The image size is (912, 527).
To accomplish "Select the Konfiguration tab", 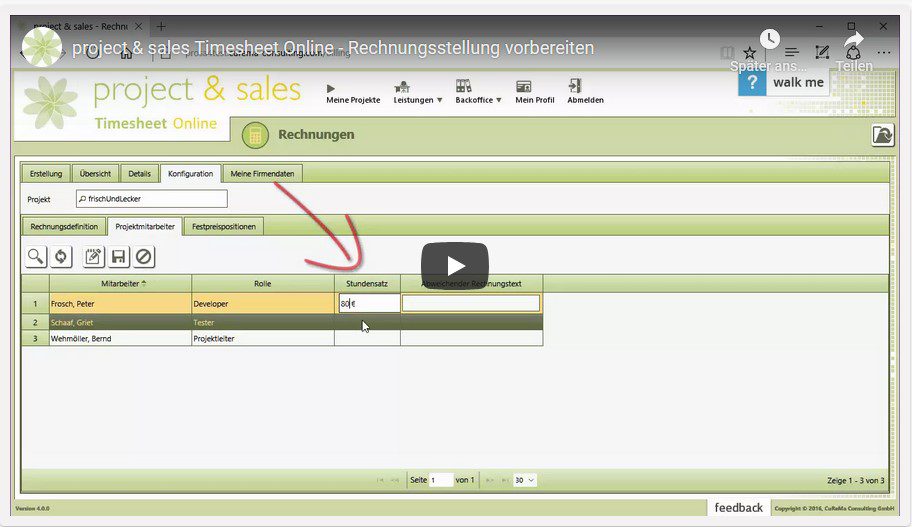I will coord(191,173).
